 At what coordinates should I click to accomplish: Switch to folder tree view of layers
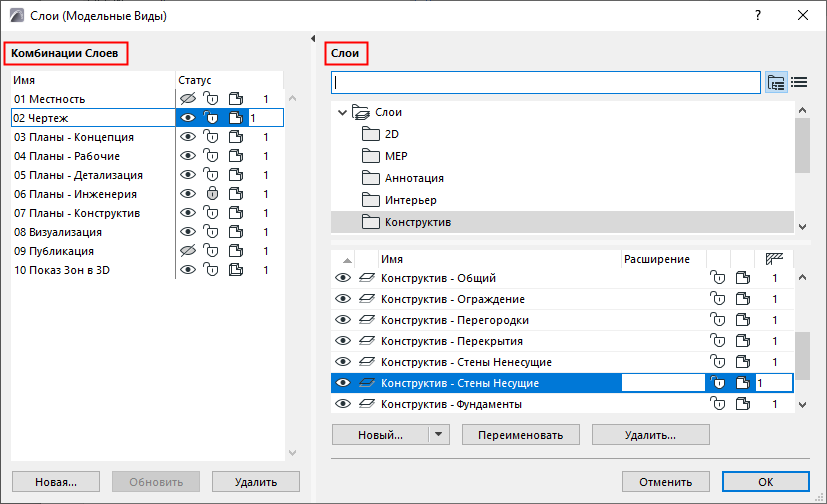click(777, 82)
